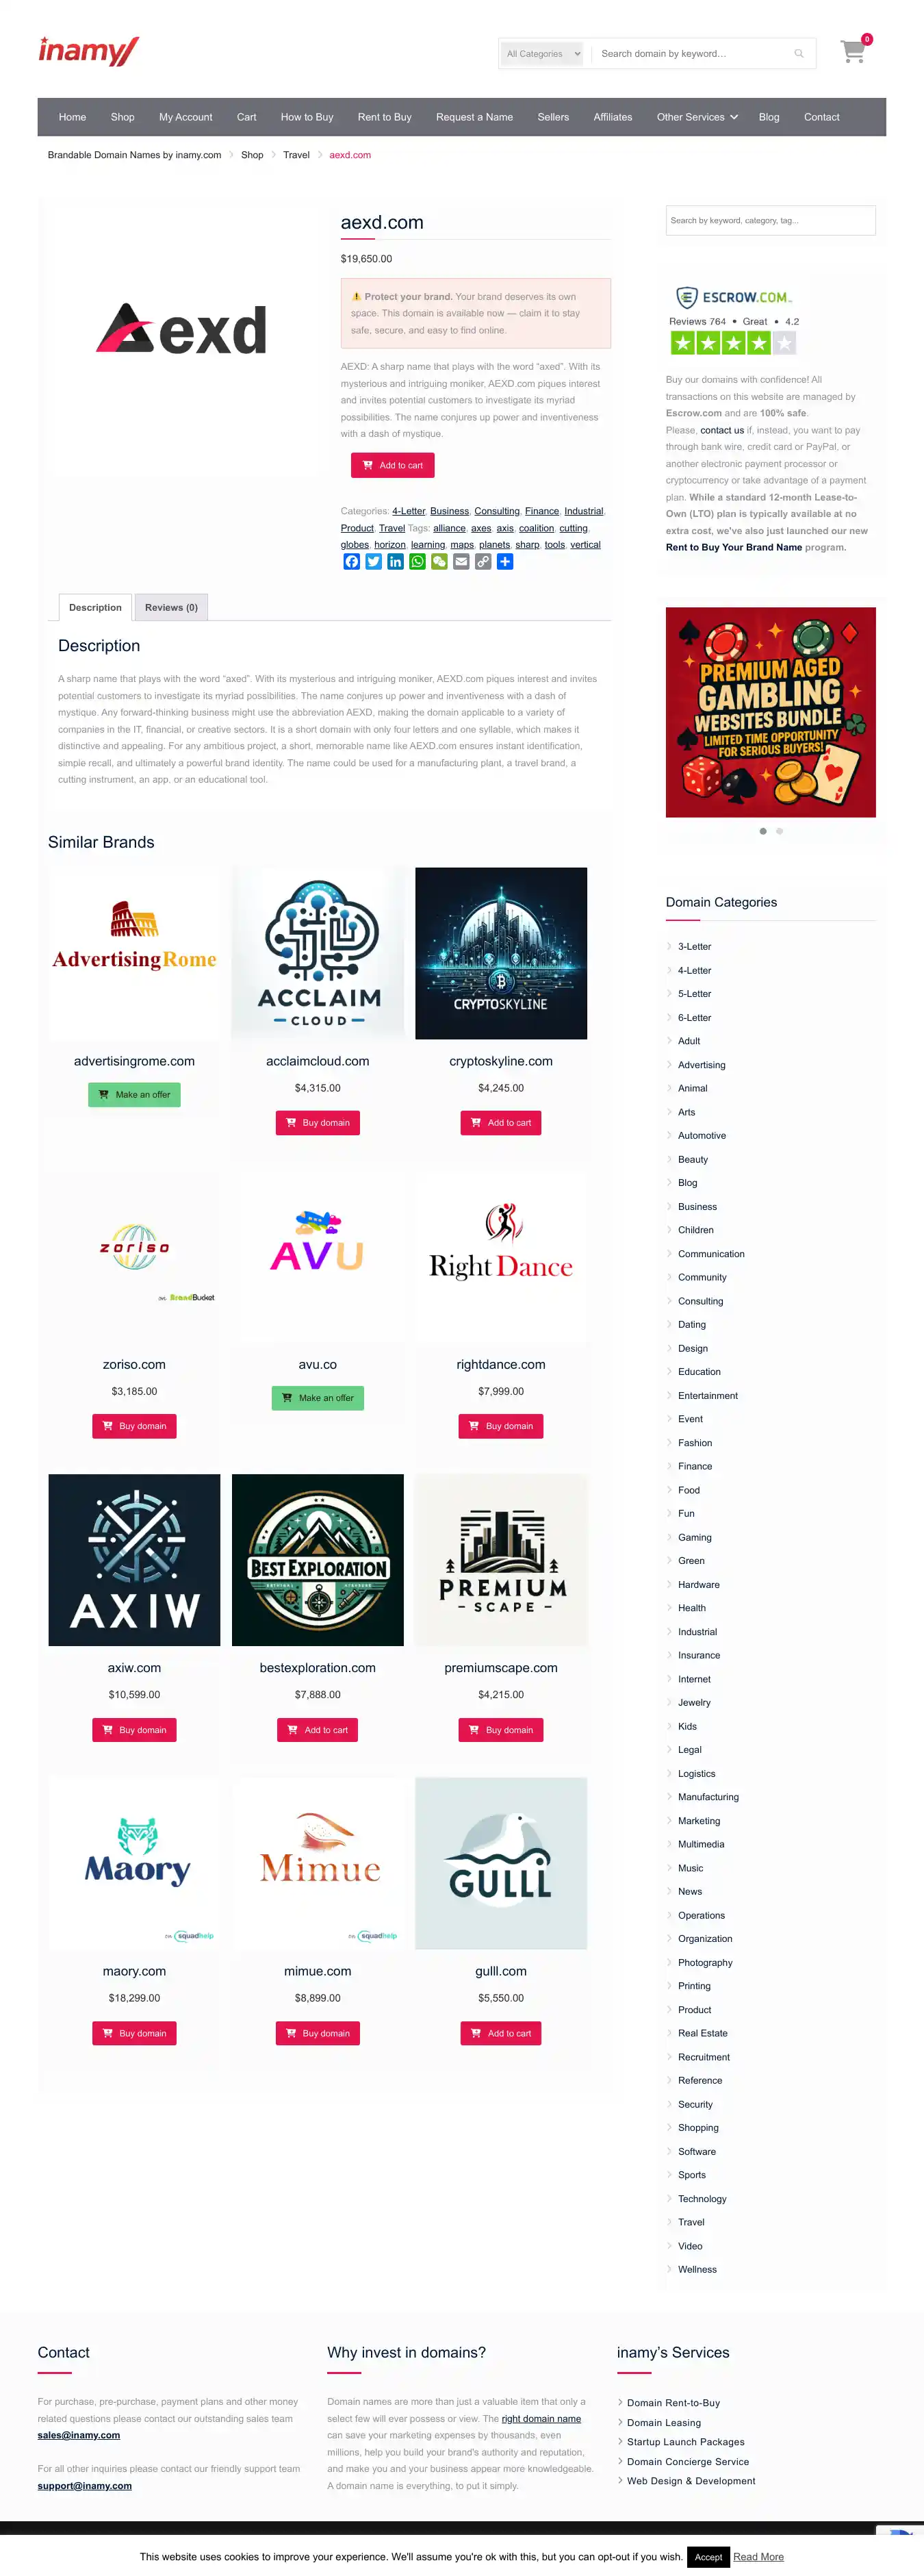This screenshot has width=924, height=2576.
Task: Select the second carousel dot under banner
Action: [780, 831]
